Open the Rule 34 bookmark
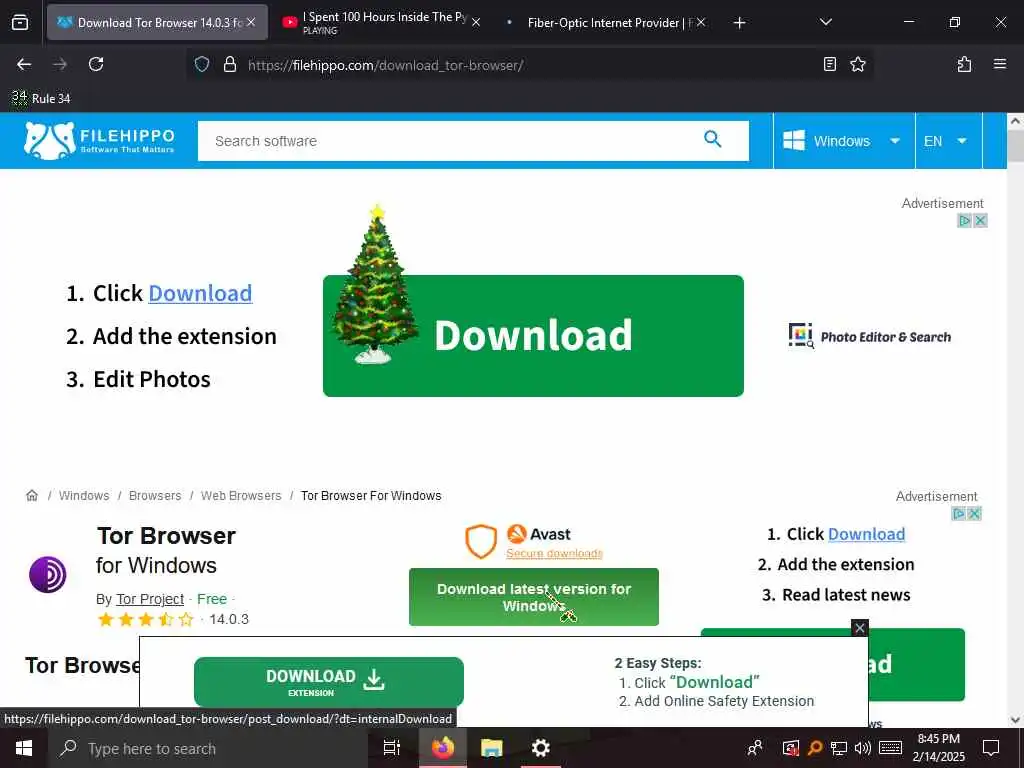The image size is (1024, 768). tap(41, 99)
